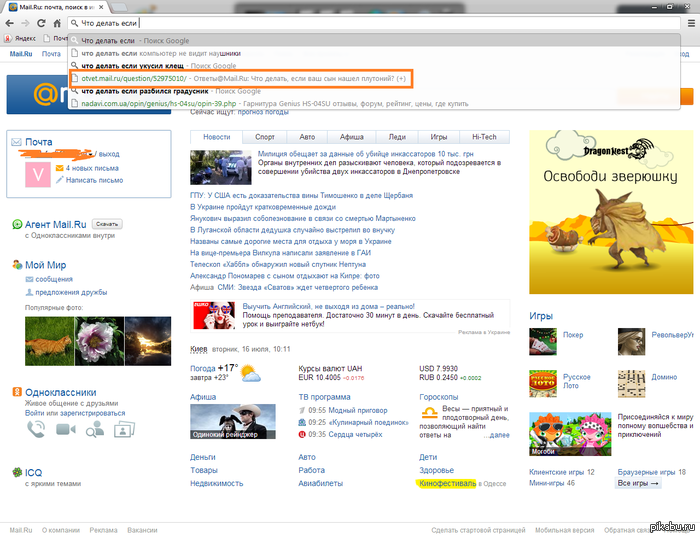Viewport: 700px width, 538px height.
Task: Open the Одноклассники phone call icon
Action: [x=36, y=429]
